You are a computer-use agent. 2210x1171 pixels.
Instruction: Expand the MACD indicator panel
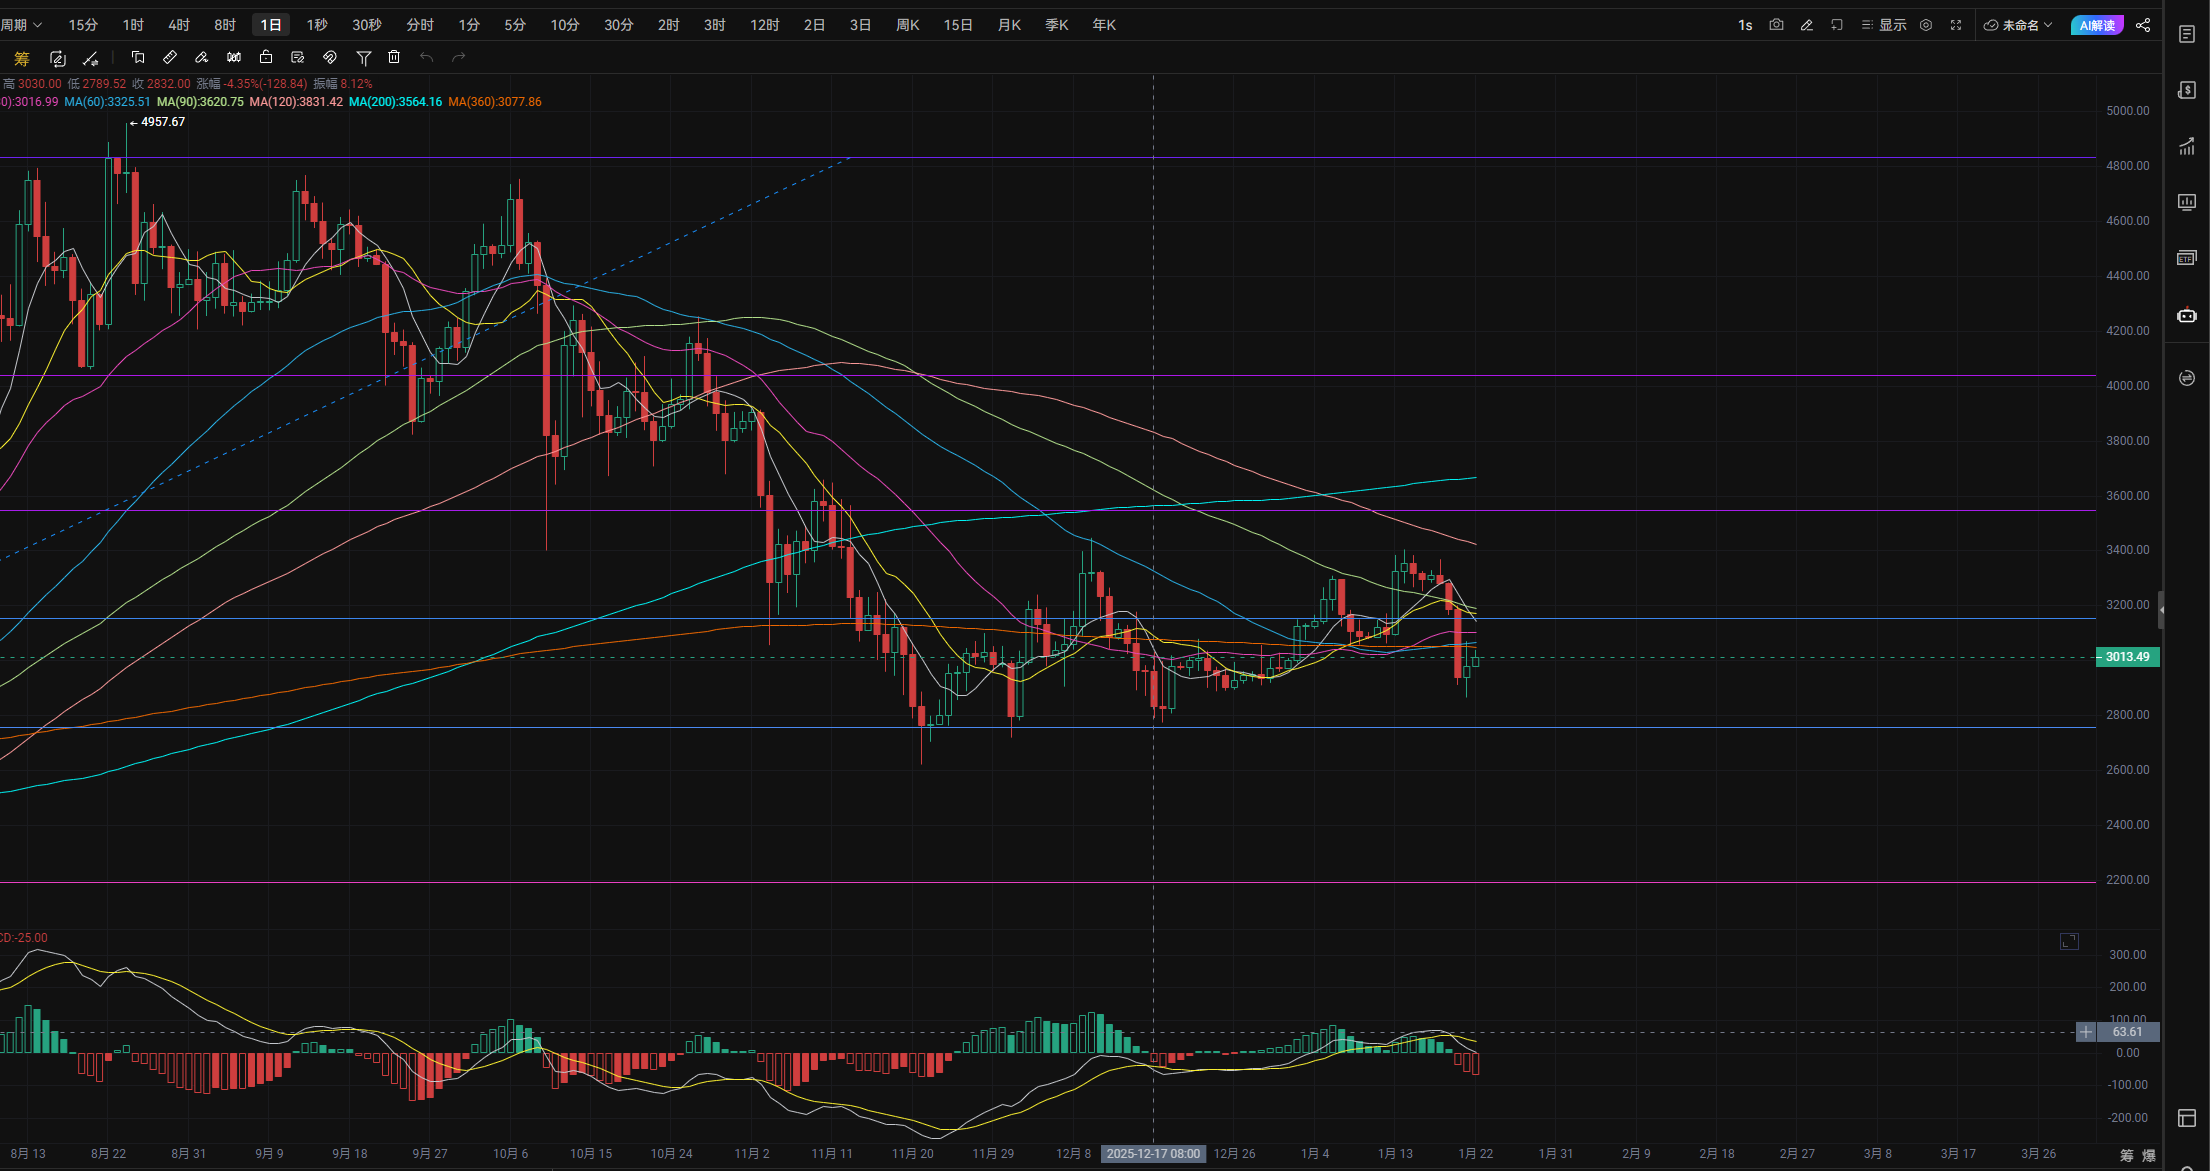pos(2069,941)
